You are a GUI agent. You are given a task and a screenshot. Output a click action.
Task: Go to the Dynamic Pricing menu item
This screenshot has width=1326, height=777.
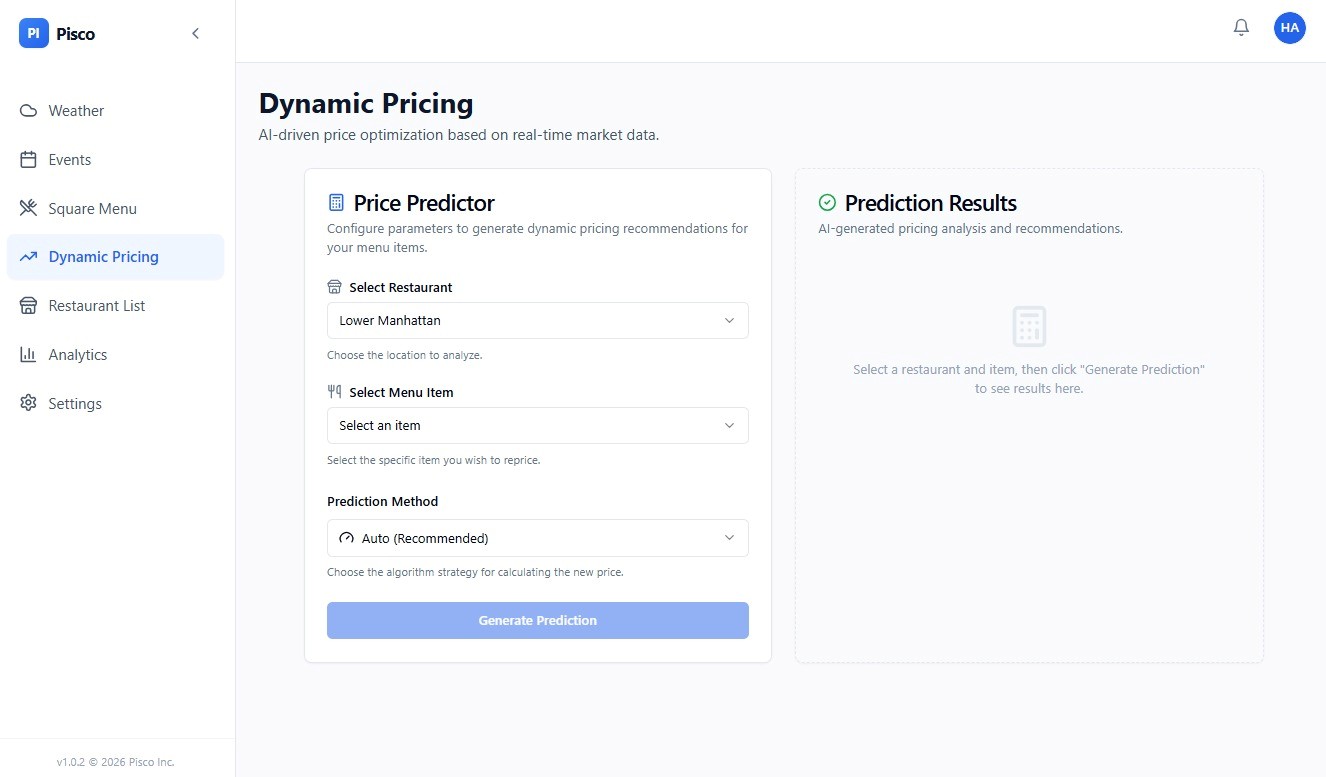click(104, 257)
